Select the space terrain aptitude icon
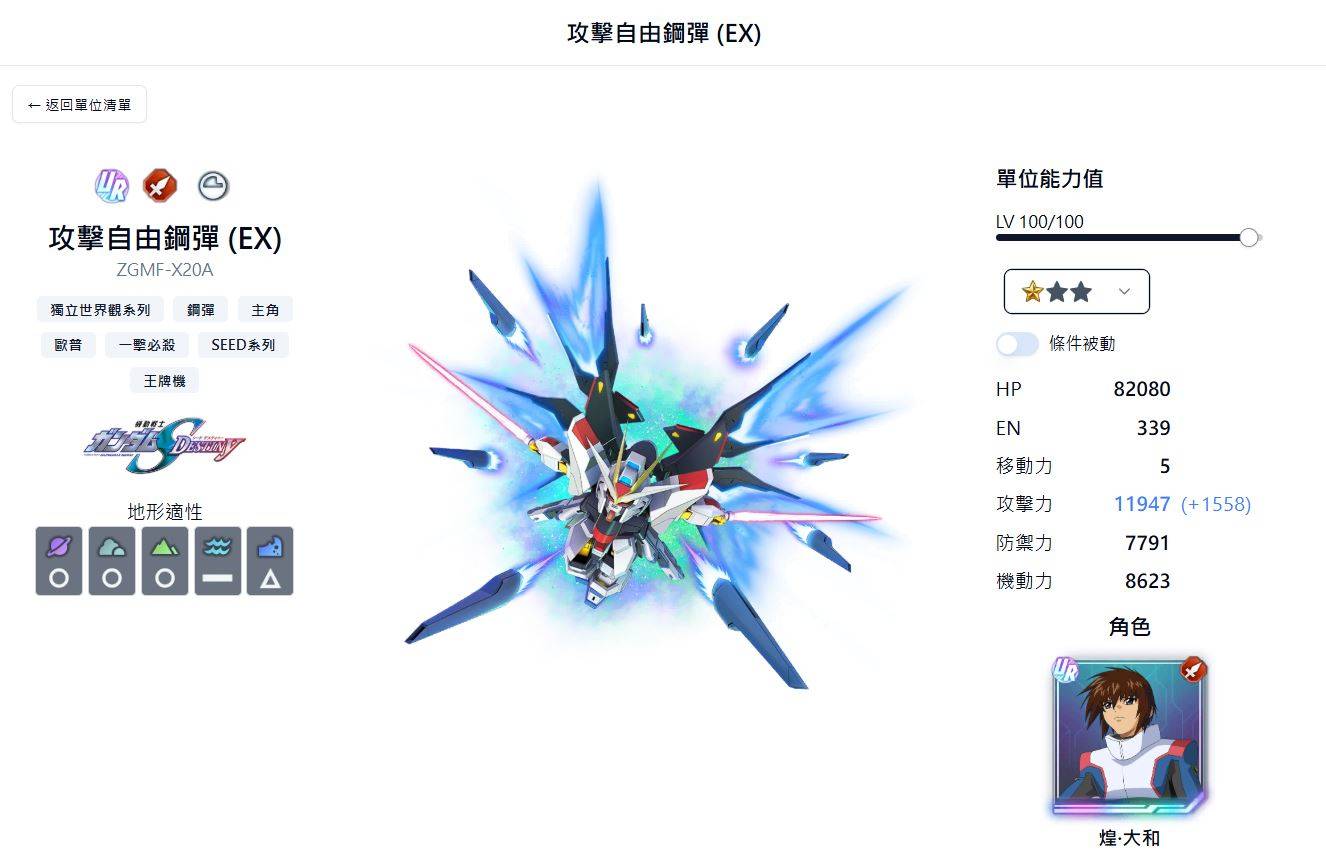The height and width of the screenshot is (860, 1326). [x=59, y=561]
